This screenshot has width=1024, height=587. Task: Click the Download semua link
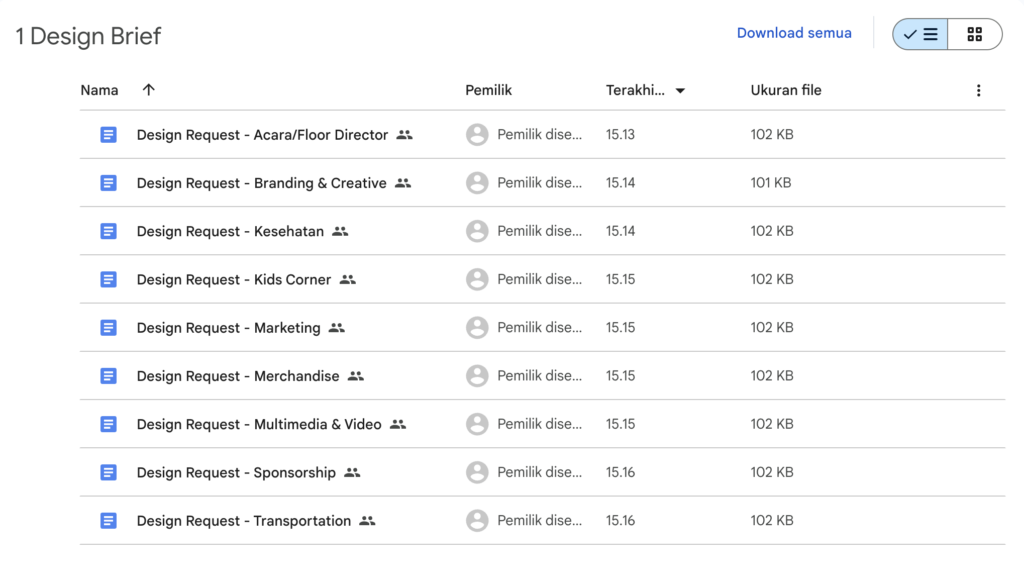point(794,33)
